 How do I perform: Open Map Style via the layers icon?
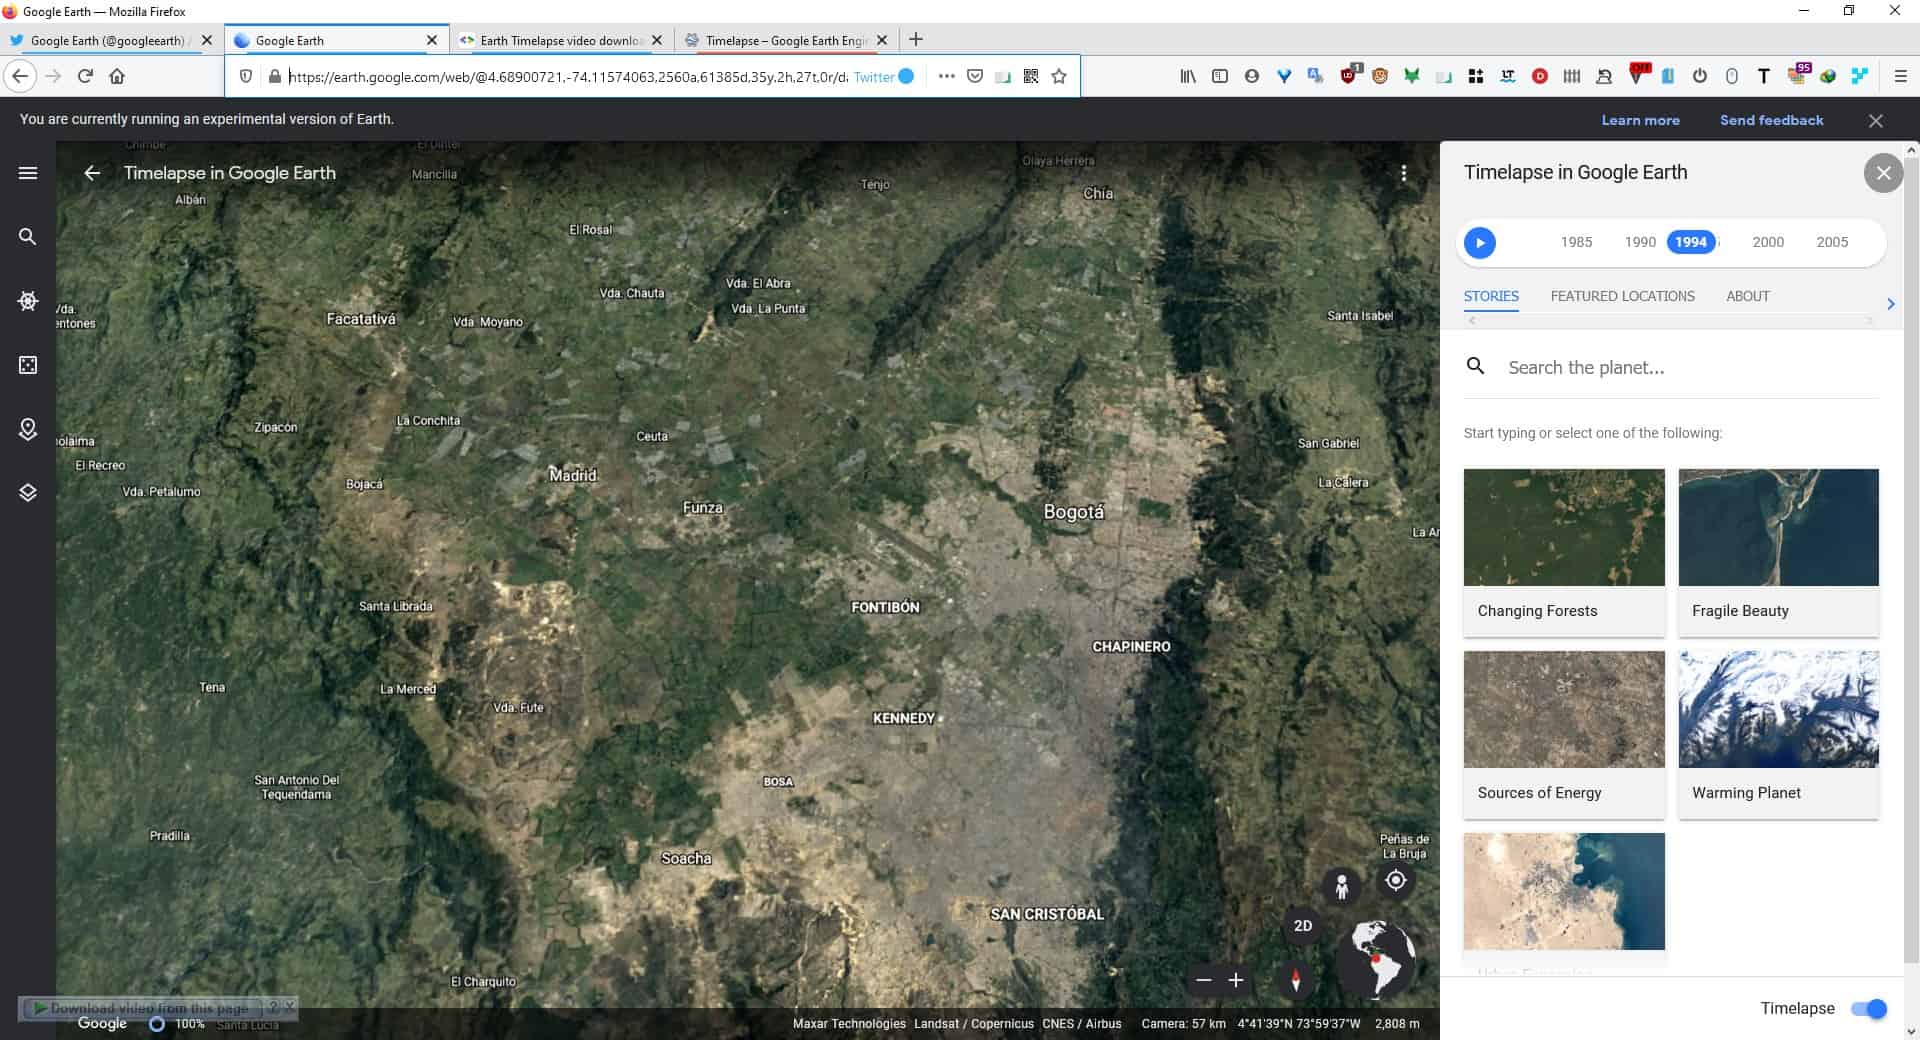(x=27, y=492)
